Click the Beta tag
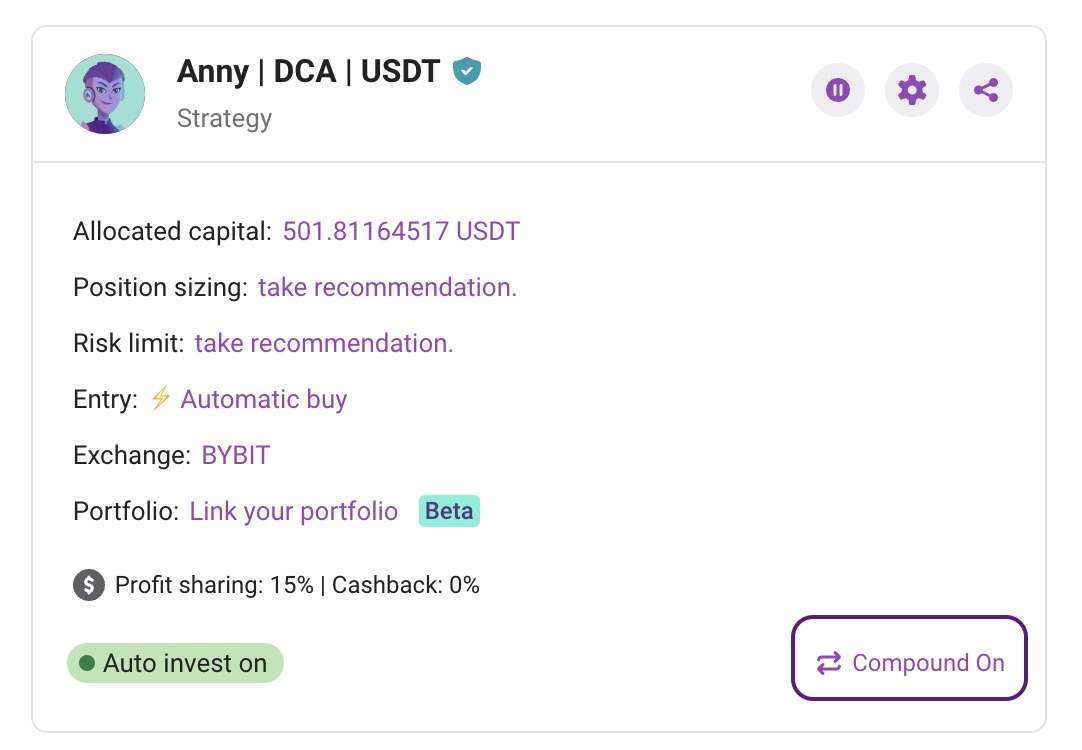The width and height of the screenshot is (1082, 750). pyautogui.click(x=449, y=511)
